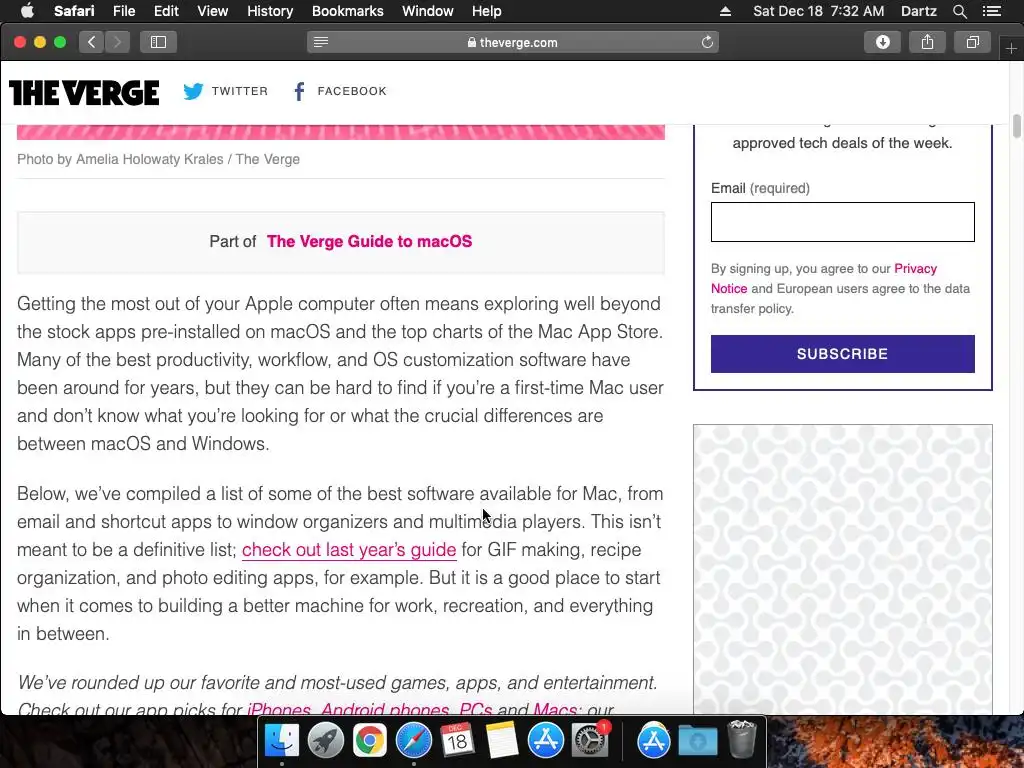Open Safari from the Dock
The width and height of the screenshot is (1024, 768).
(413, 741)
